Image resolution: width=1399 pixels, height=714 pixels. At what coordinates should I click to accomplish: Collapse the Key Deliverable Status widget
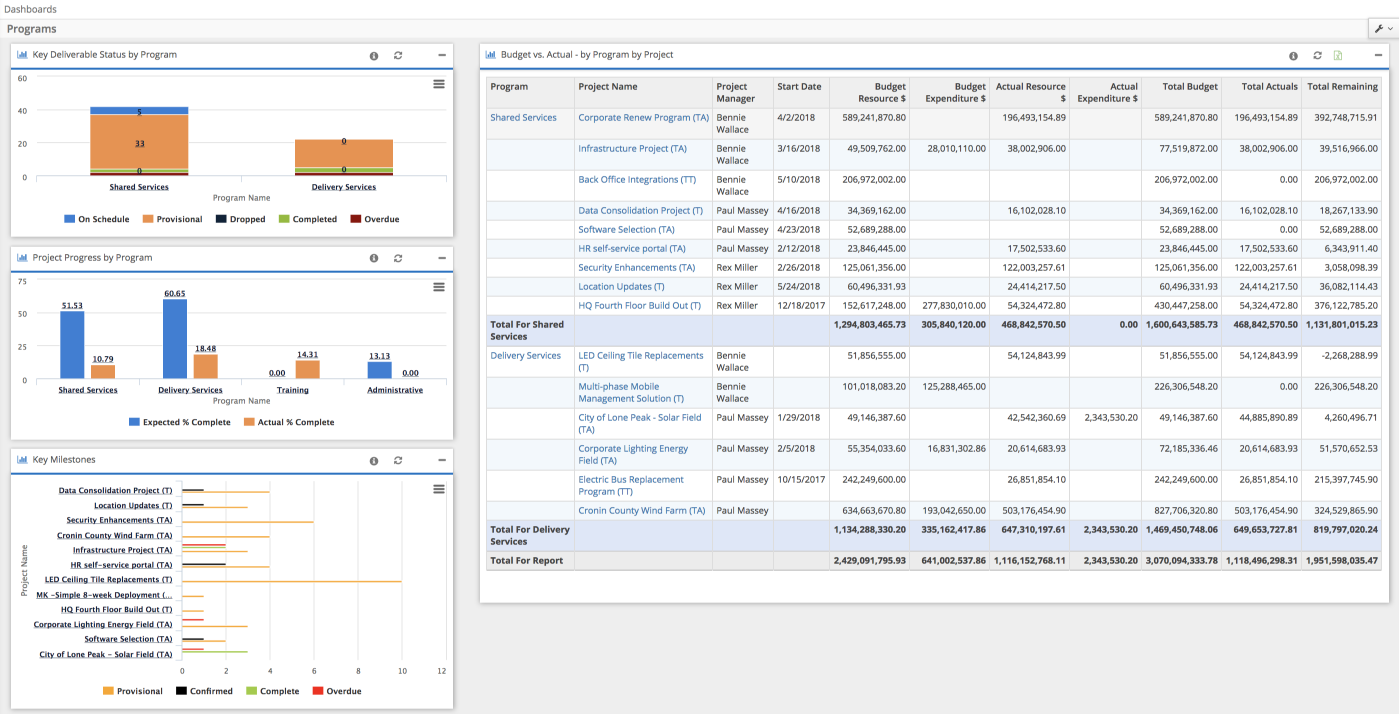(442, 56)
